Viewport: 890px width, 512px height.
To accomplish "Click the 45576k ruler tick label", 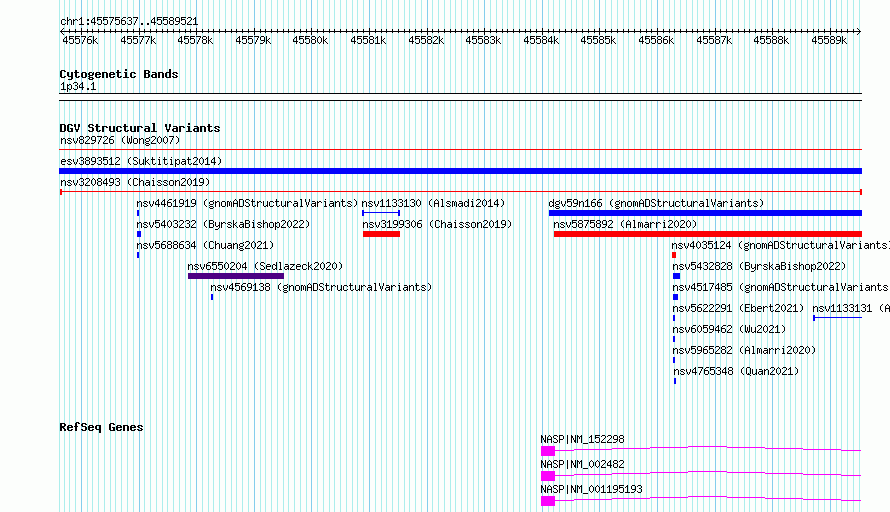I will point(80,40).
